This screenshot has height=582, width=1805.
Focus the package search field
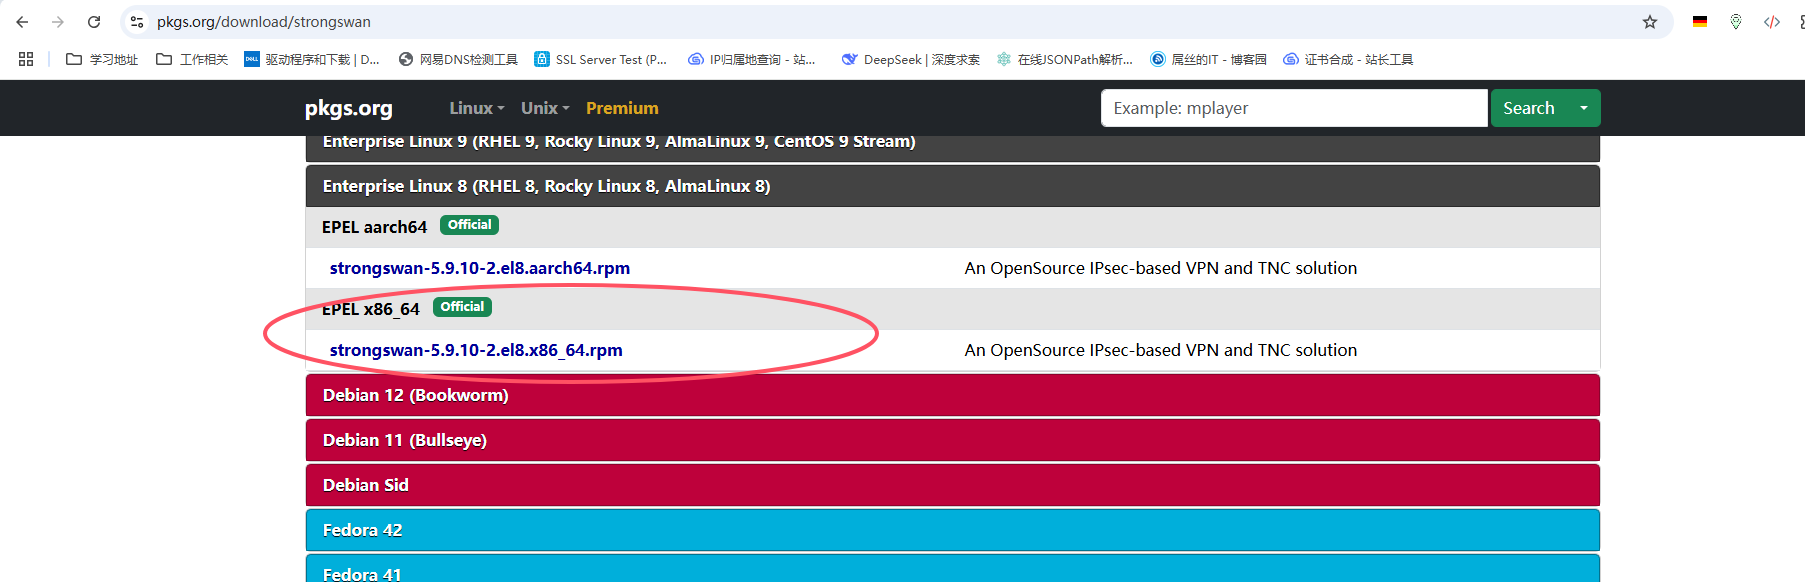click(1294, 108)
